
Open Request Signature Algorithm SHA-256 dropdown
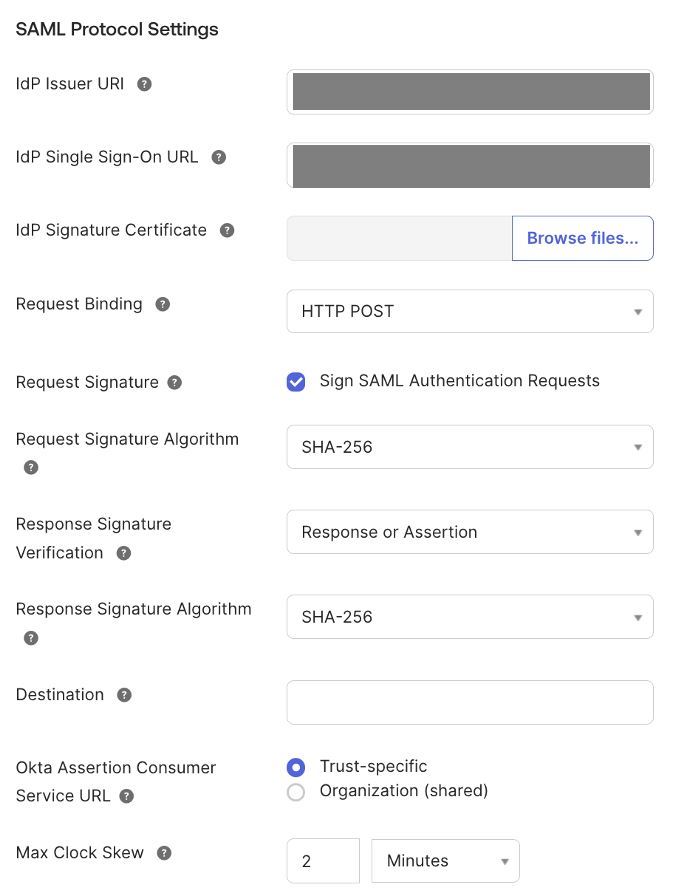(470, 447)
